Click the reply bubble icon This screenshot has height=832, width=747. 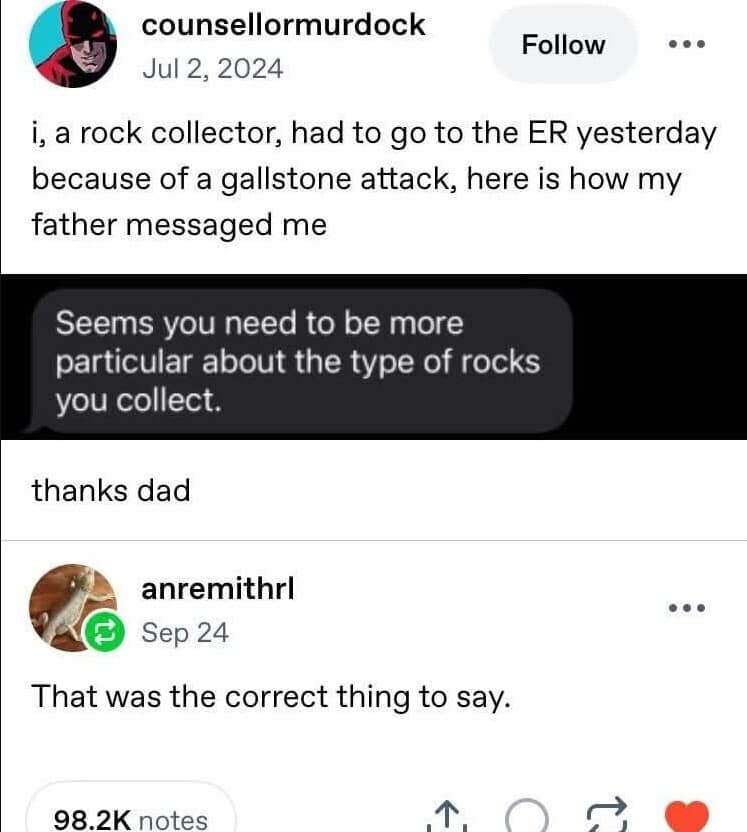point(526,819)
